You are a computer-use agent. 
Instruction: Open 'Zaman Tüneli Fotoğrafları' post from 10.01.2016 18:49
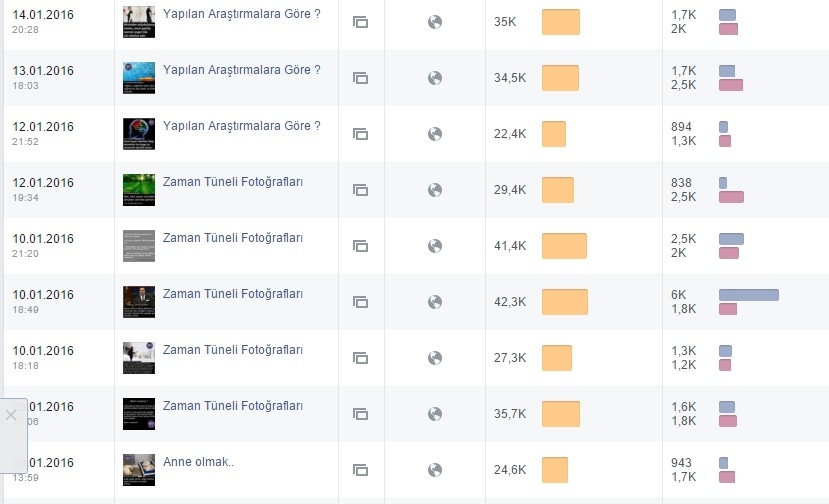point(233,294)
